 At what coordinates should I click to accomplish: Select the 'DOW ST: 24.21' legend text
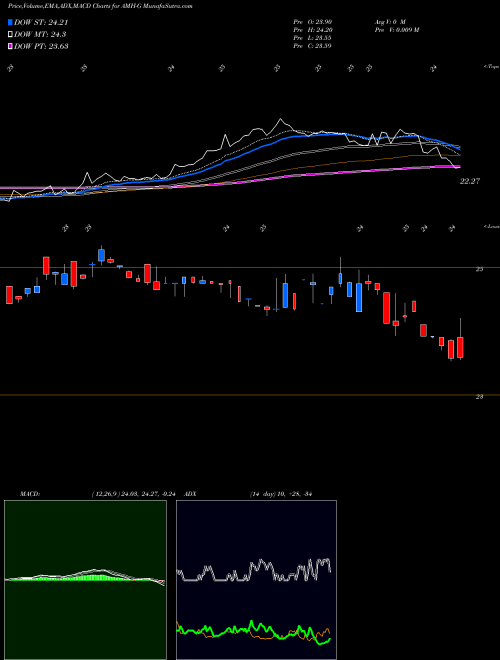coord(41,22)
